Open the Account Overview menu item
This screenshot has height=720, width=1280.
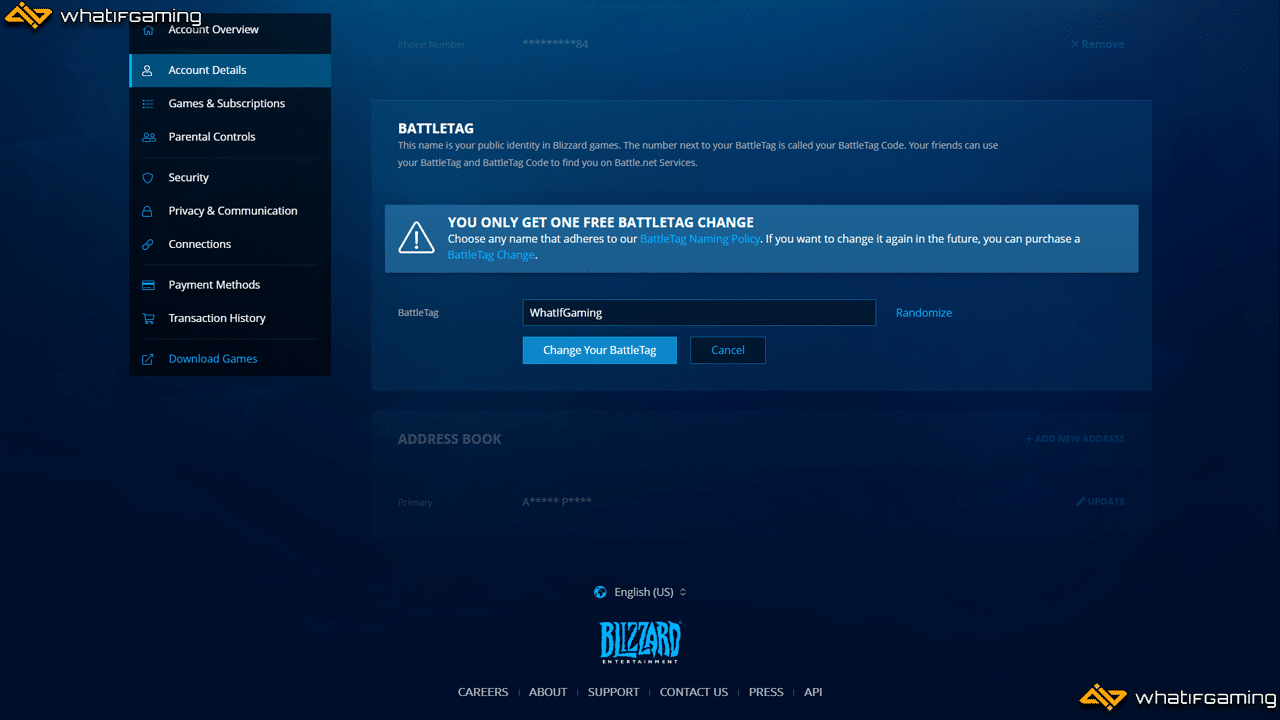(230, 30)
